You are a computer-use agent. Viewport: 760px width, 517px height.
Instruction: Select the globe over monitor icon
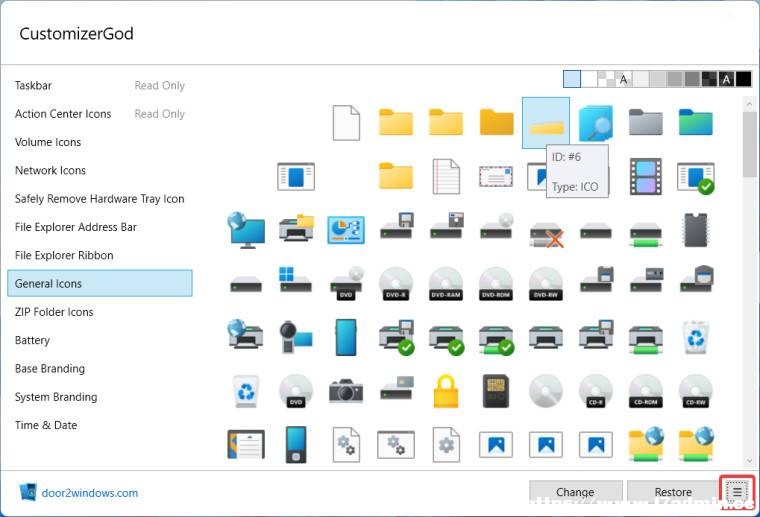(246, 230)
